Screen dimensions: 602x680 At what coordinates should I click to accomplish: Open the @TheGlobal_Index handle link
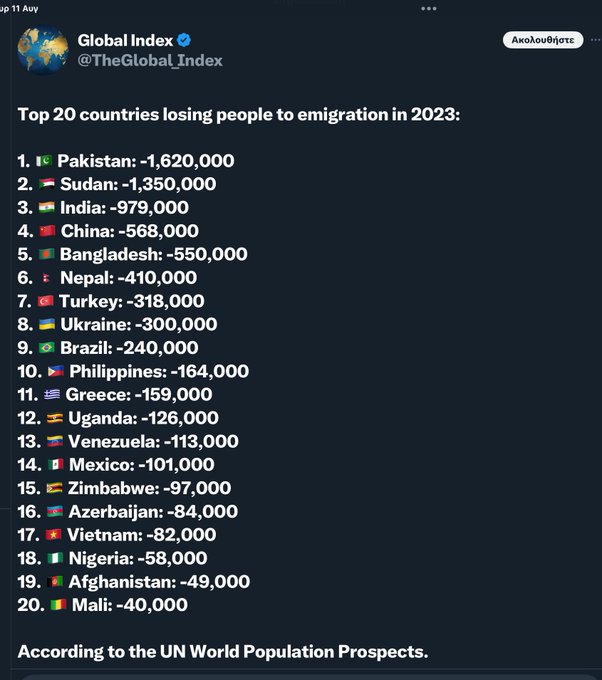(150, 60)
